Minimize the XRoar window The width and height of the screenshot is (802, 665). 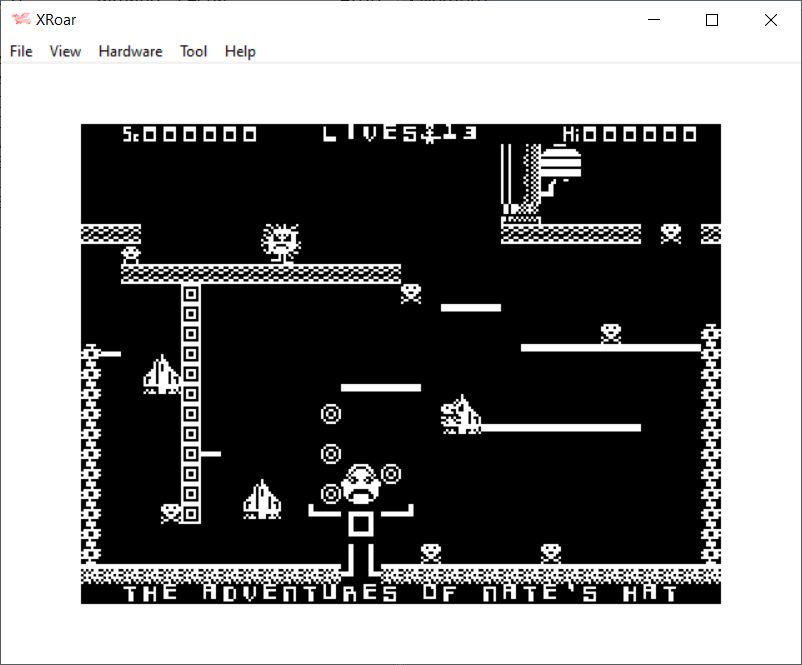click(x=654, y=20)
